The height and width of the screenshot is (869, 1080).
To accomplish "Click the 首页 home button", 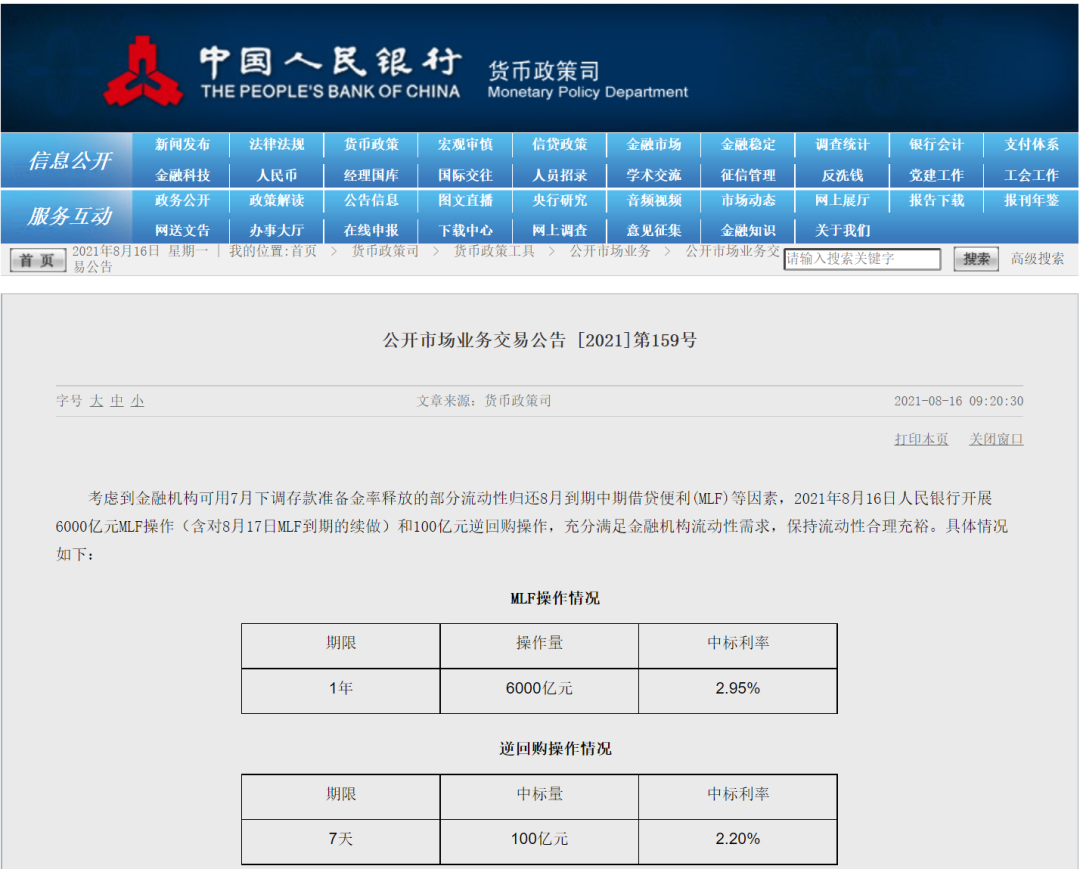I will point(37,260).
